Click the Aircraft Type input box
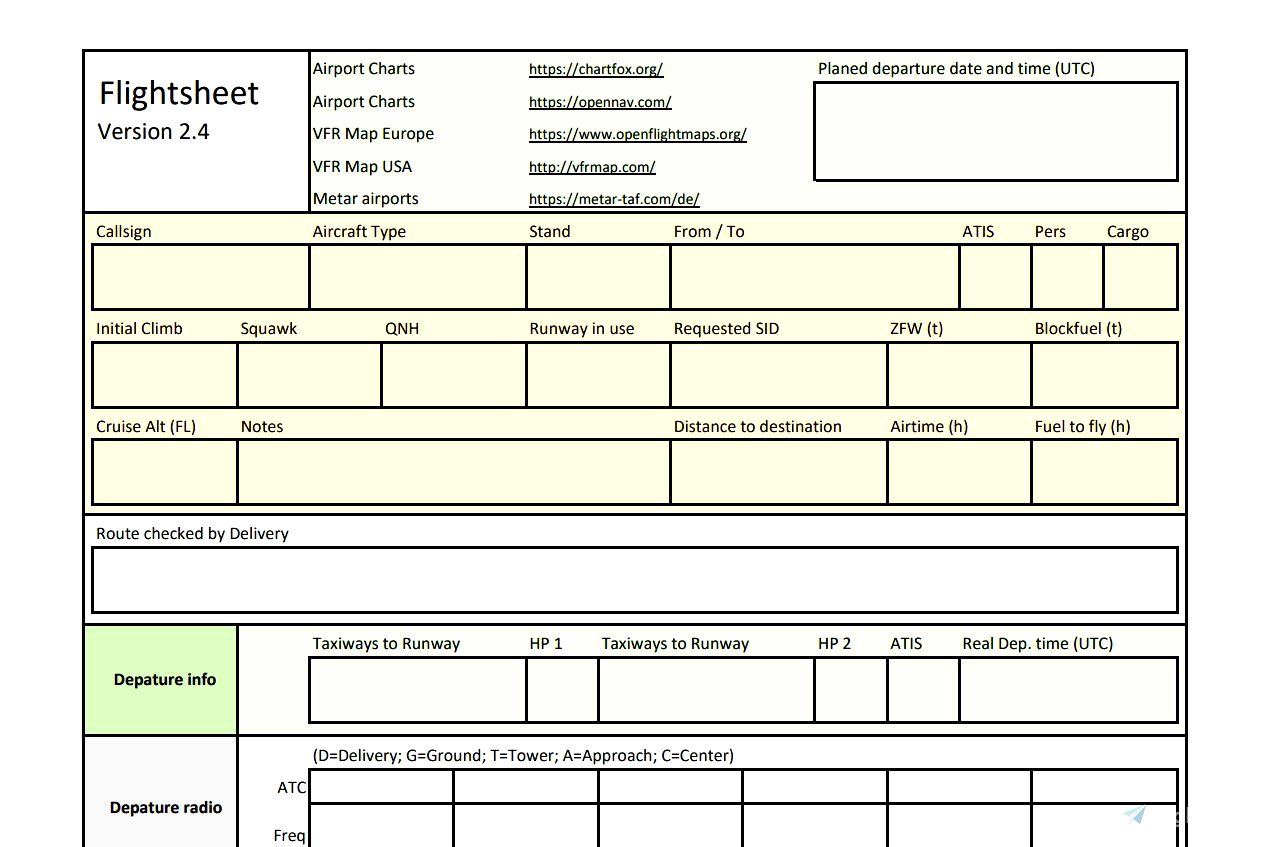This screenshot has width=1283, height=847. point(415,277)
